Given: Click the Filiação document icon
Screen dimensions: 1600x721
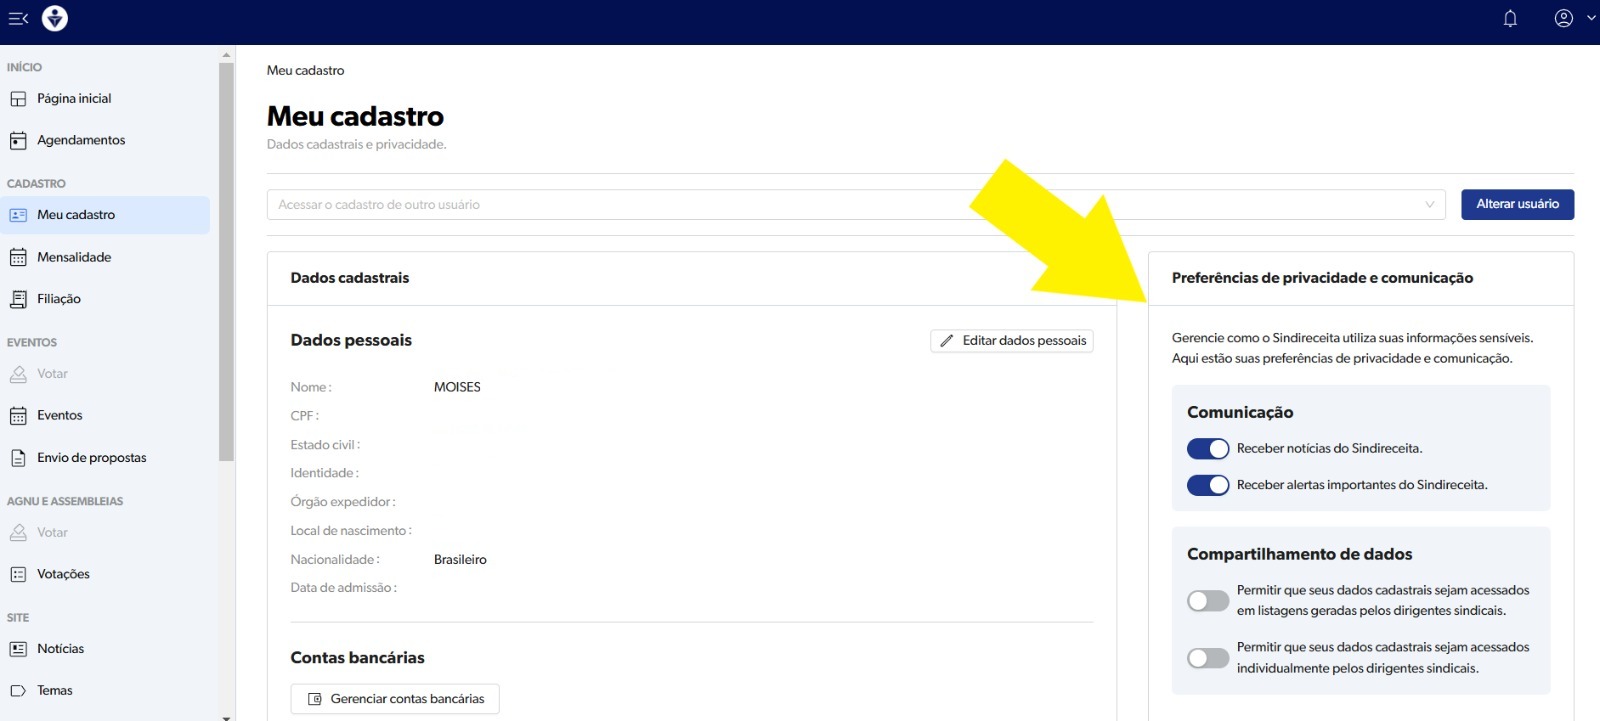Looking at the screenshot, I should click(x=18, y=299).
